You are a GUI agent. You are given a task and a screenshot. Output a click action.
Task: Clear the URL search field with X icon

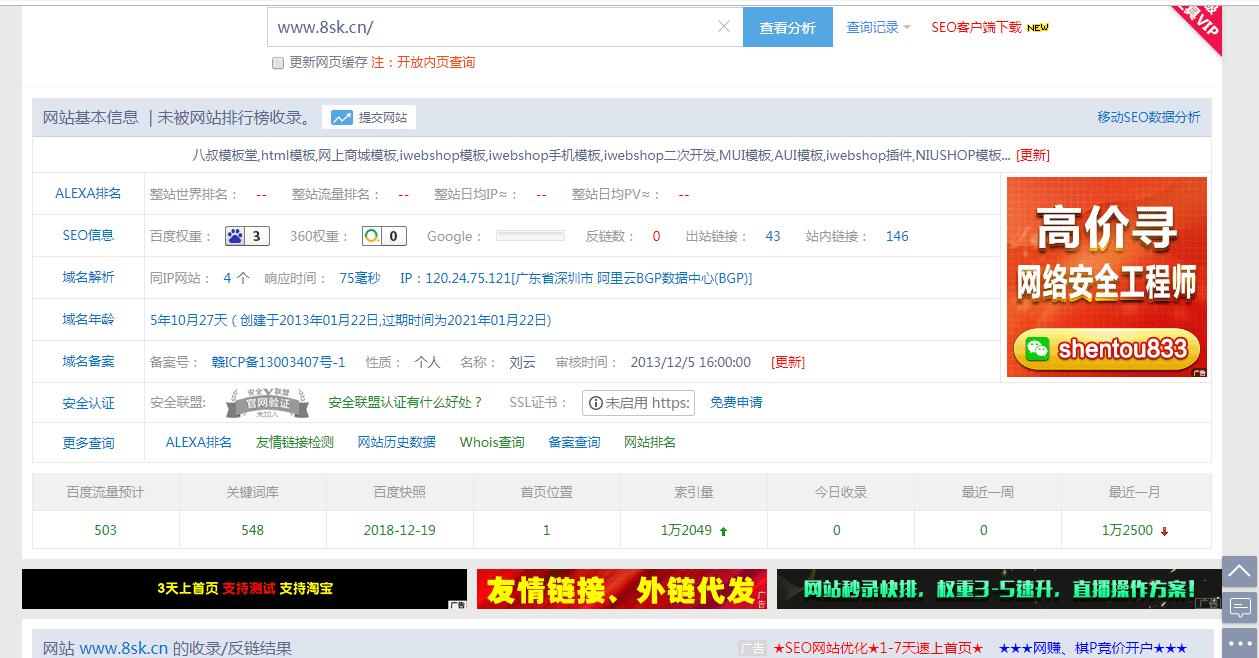[724, 27]
